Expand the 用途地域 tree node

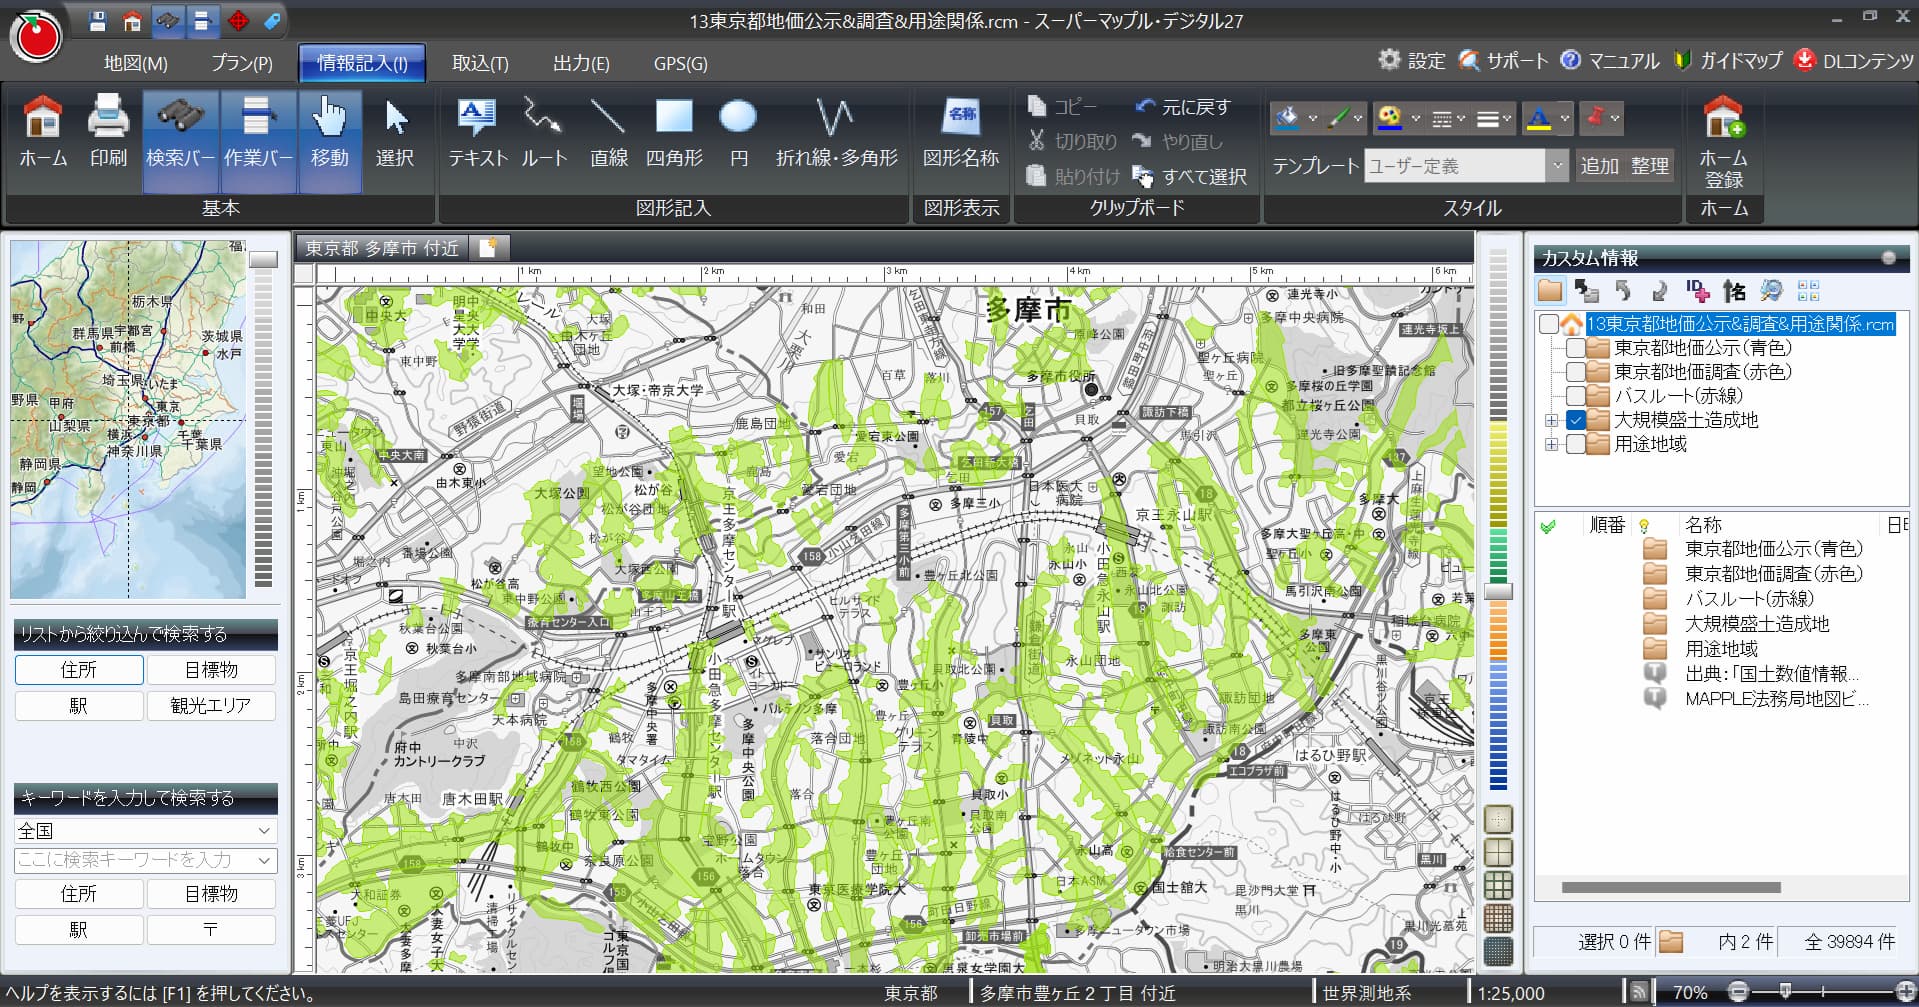coord(1552,445)
